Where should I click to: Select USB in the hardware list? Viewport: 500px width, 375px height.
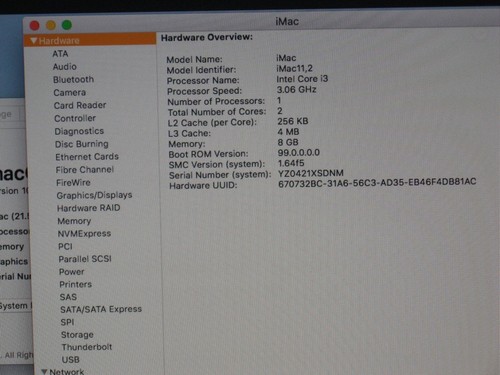[x=71, y=360]
